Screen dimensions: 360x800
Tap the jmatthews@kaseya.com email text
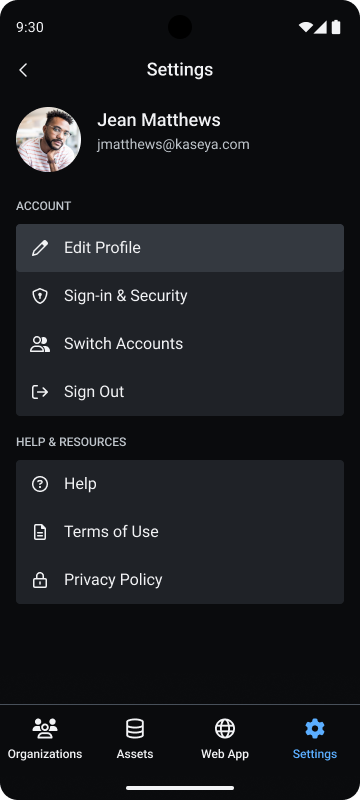[x=173, y=145]
